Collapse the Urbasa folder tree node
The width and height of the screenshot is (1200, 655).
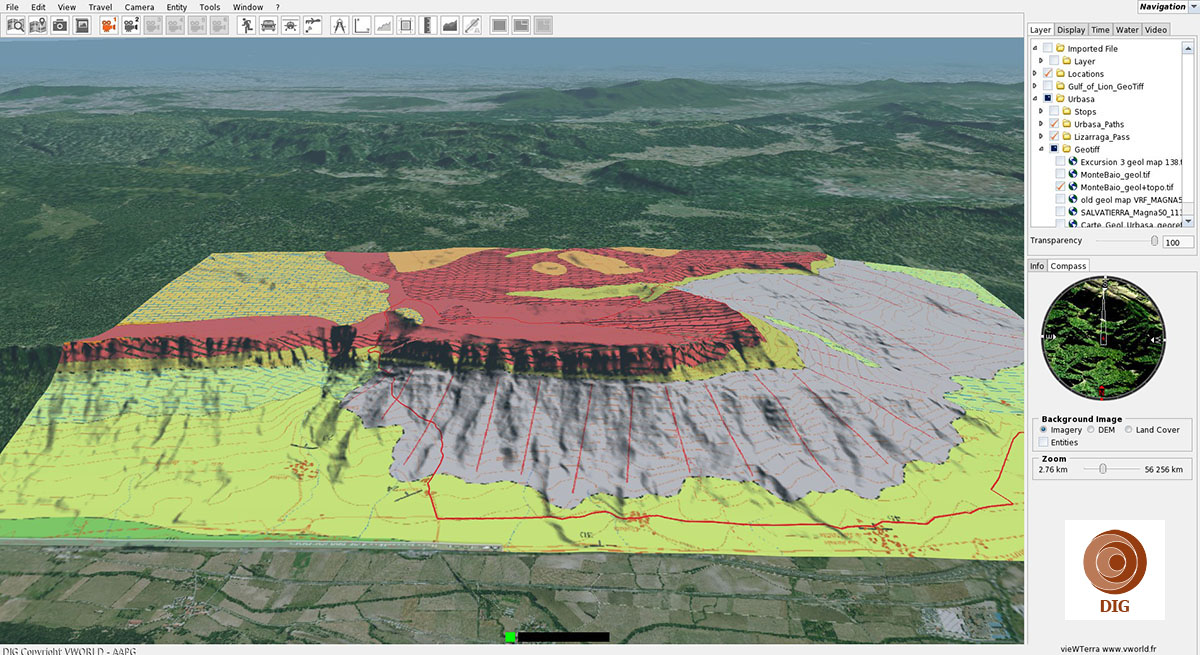[x=1035, y=99]
